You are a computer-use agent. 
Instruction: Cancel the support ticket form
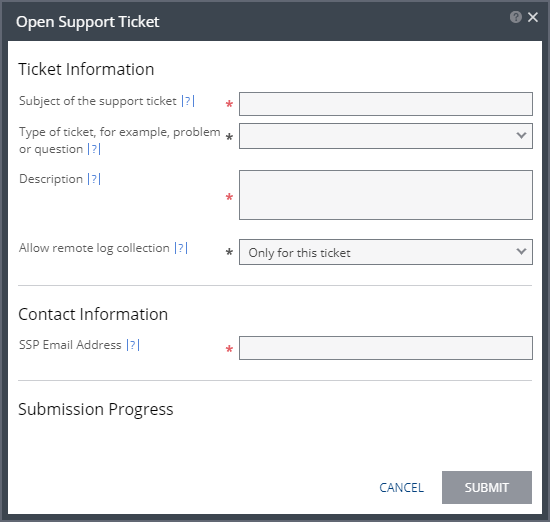pos(402,488)
